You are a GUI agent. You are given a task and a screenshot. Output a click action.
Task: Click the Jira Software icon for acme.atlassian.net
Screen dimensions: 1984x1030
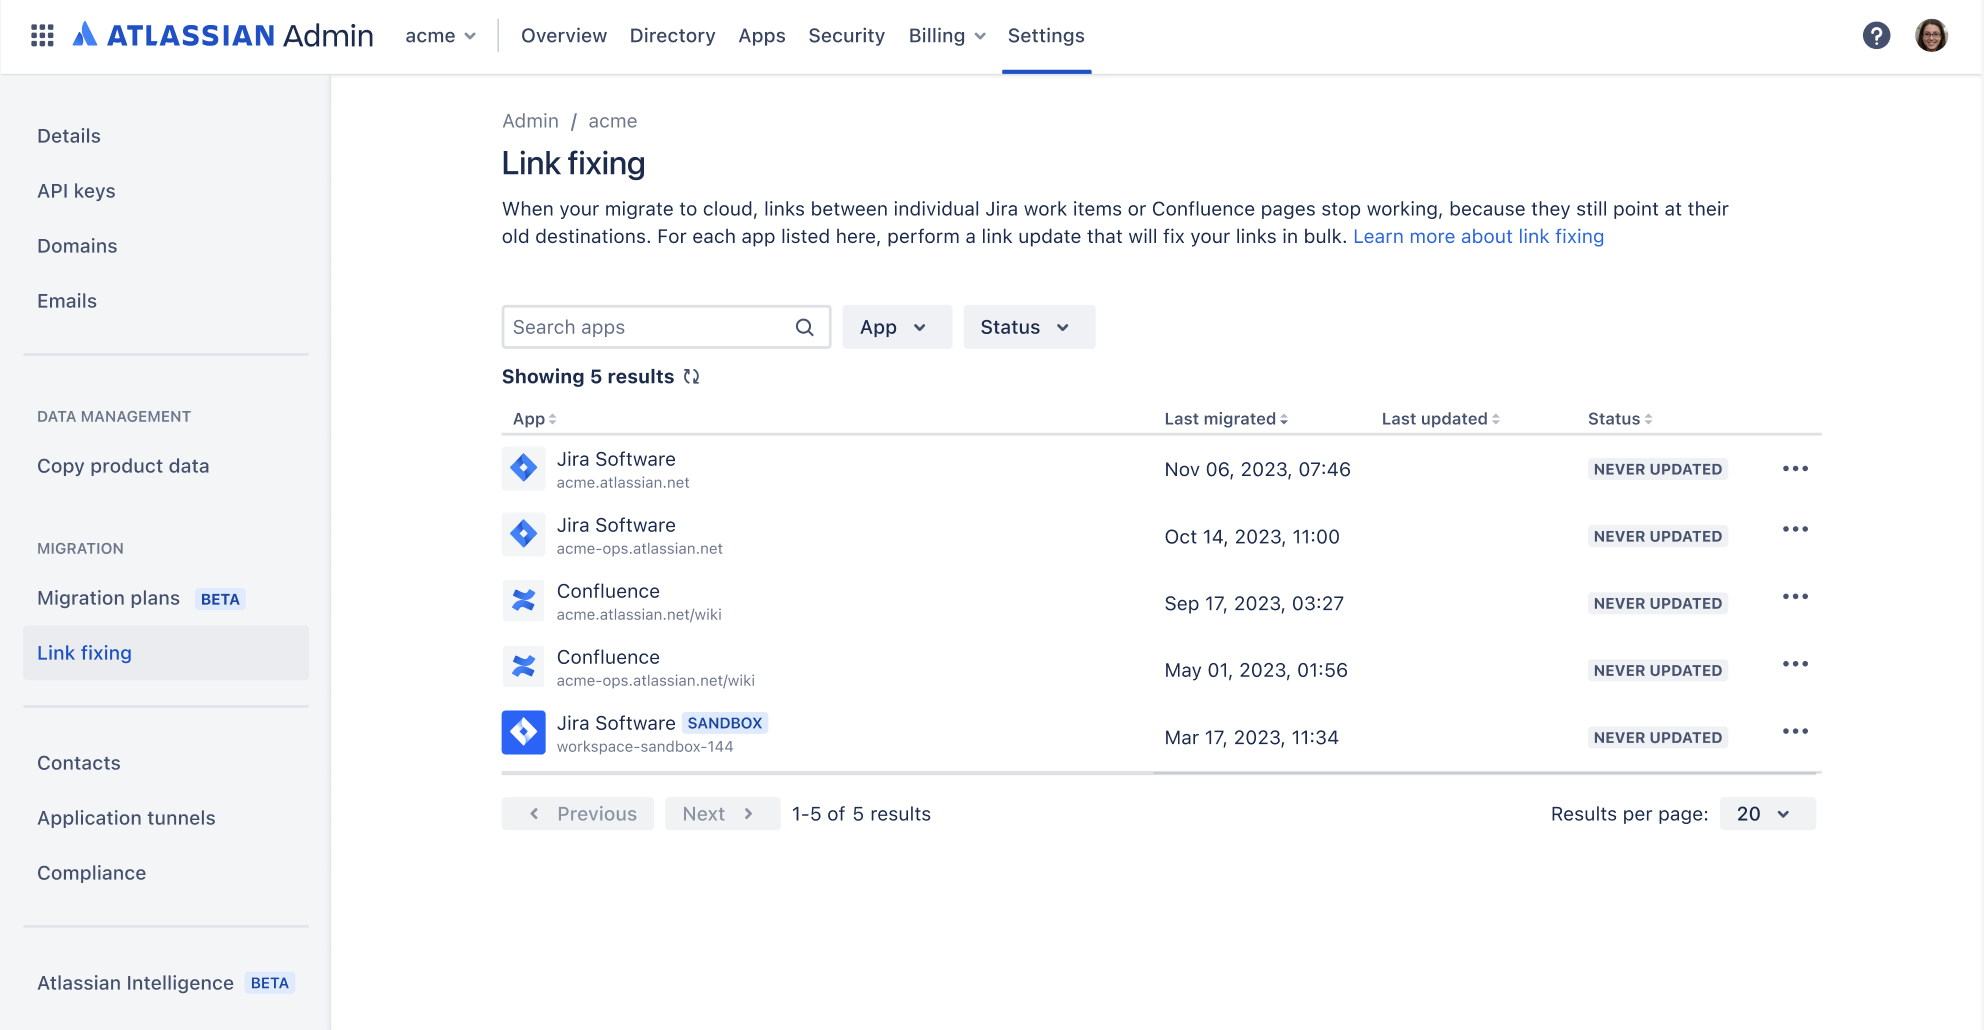523,468
